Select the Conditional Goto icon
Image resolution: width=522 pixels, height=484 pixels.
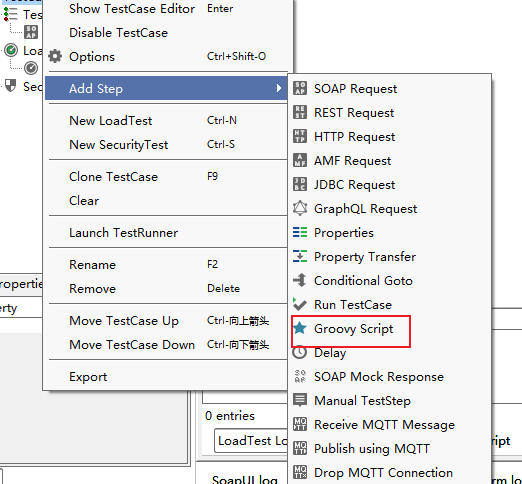300,280
